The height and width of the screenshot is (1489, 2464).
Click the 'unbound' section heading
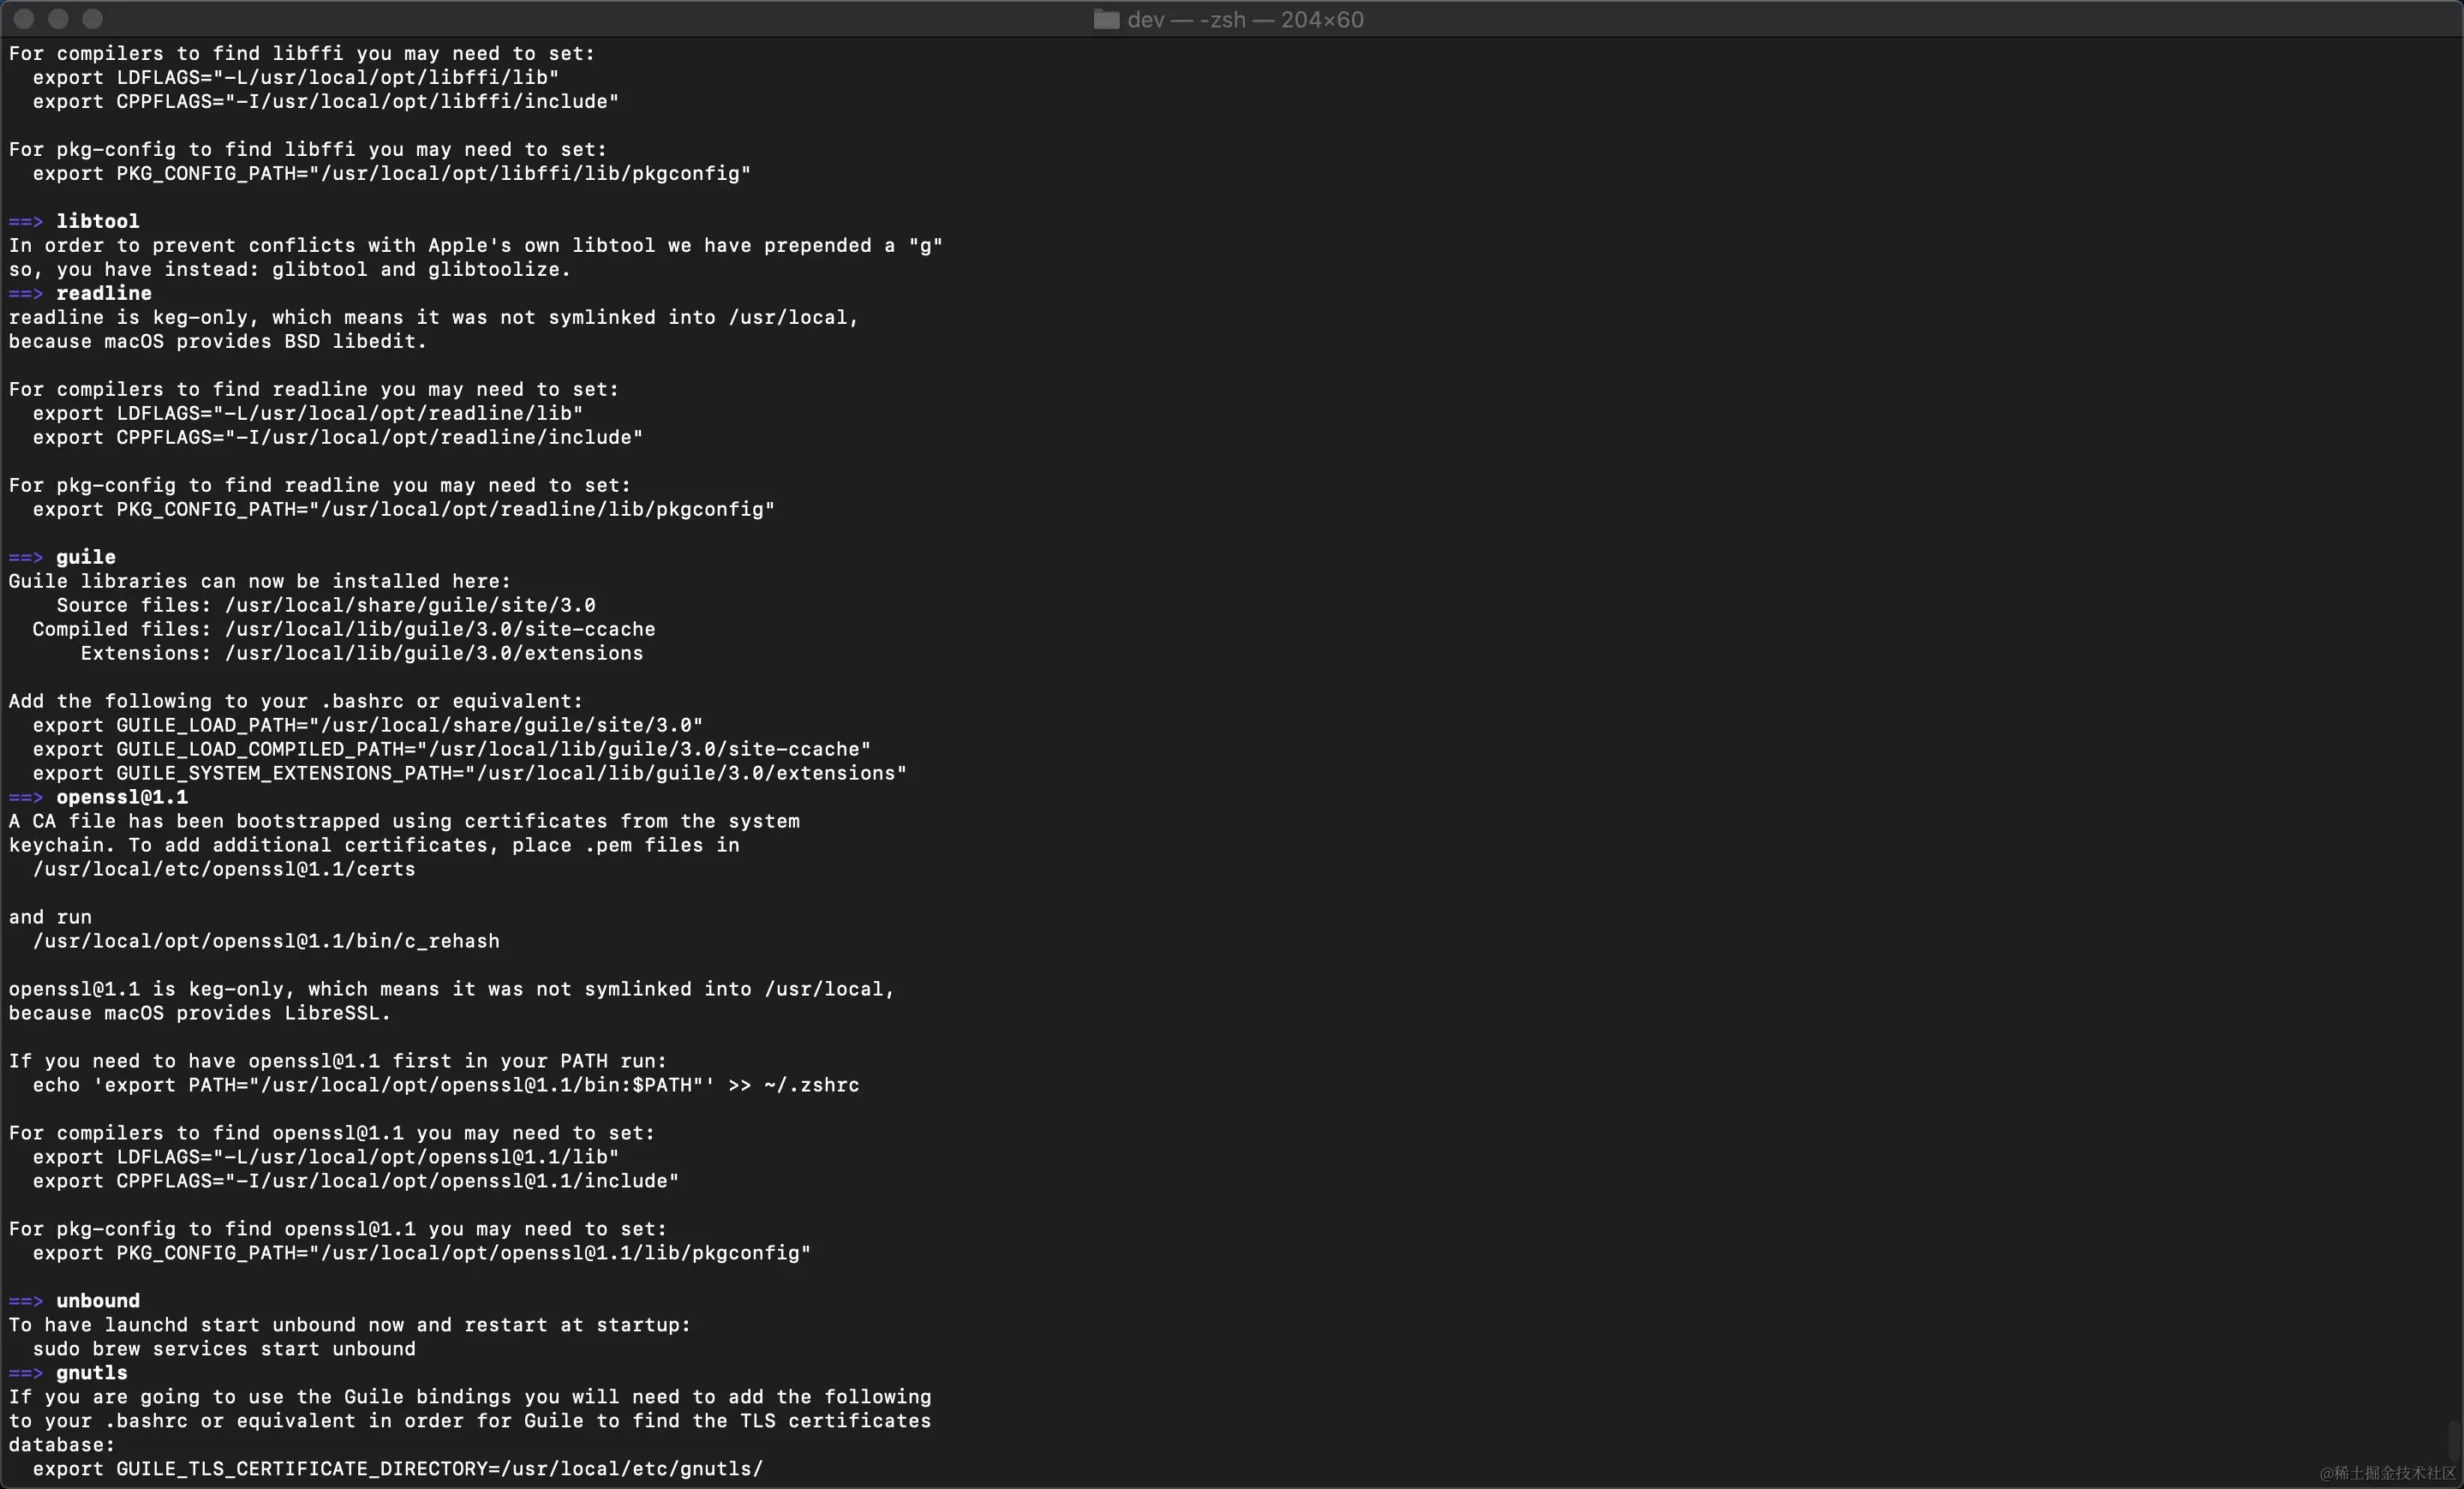tap(98, 1301)
